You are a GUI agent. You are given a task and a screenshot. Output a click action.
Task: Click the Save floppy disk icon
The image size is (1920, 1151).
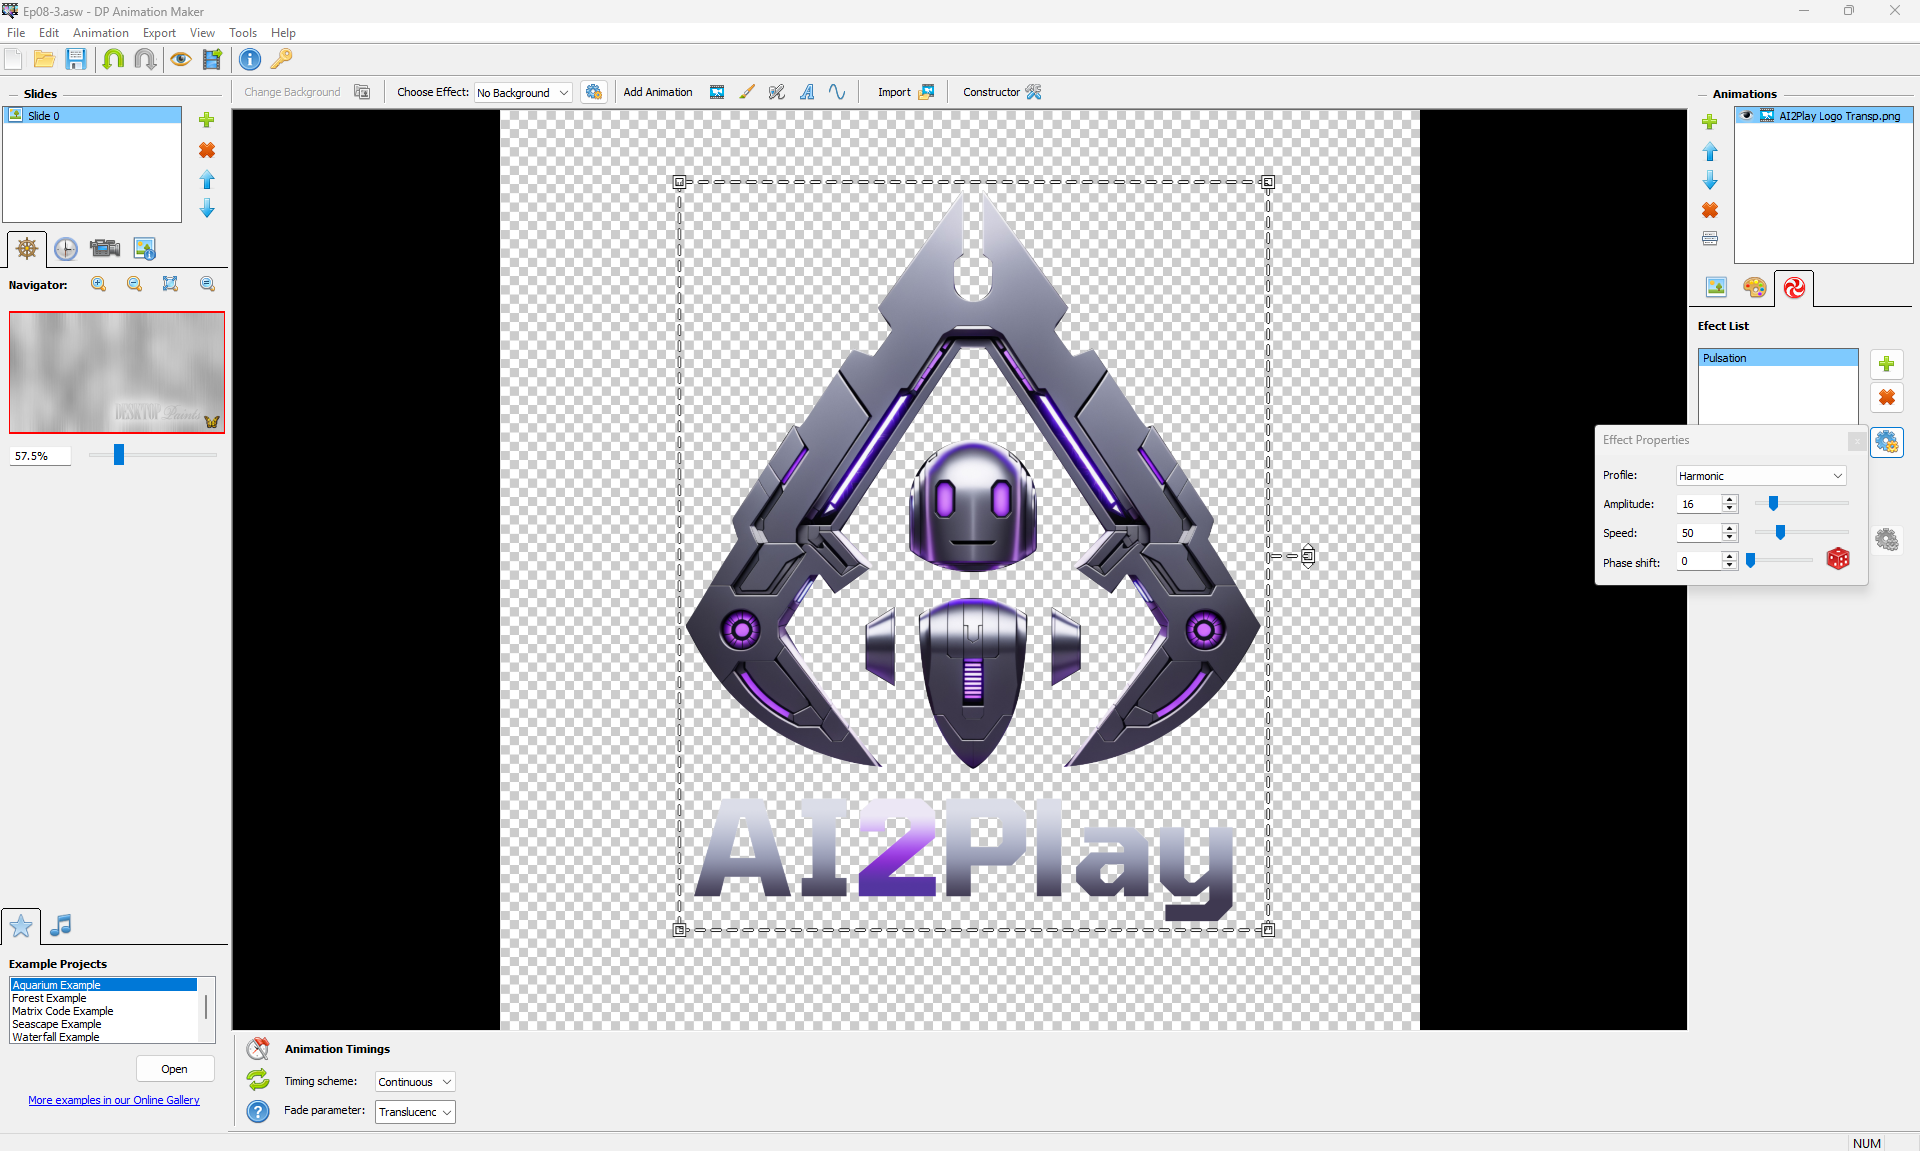coord(76,59)
